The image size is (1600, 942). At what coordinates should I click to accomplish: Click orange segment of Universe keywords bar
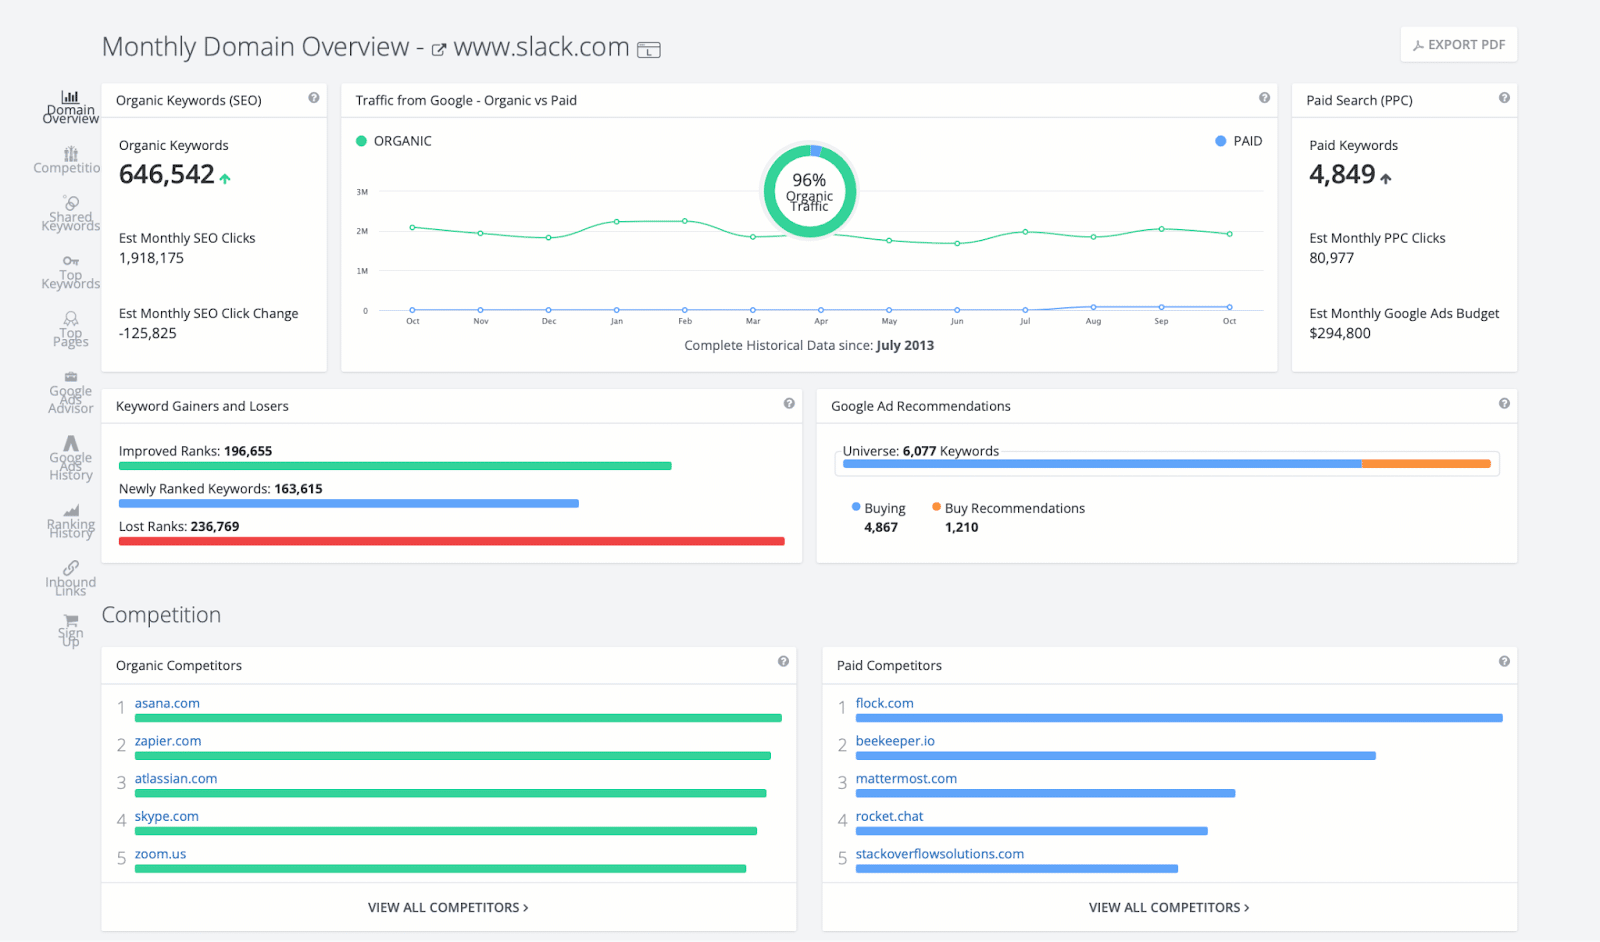tap(1426, 464)
